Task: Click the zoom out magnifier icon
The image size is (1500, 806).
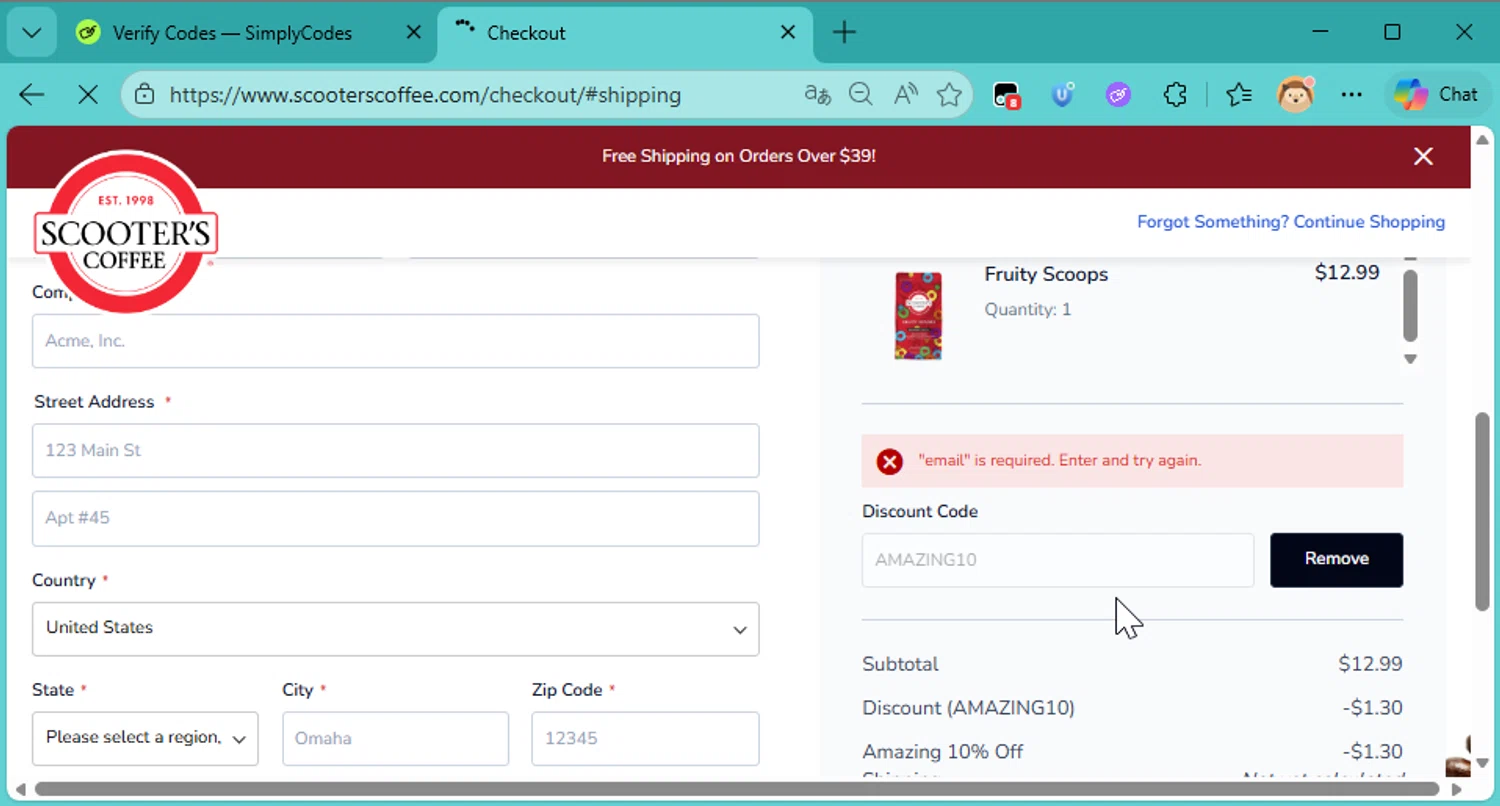Action: coord(861,95)
